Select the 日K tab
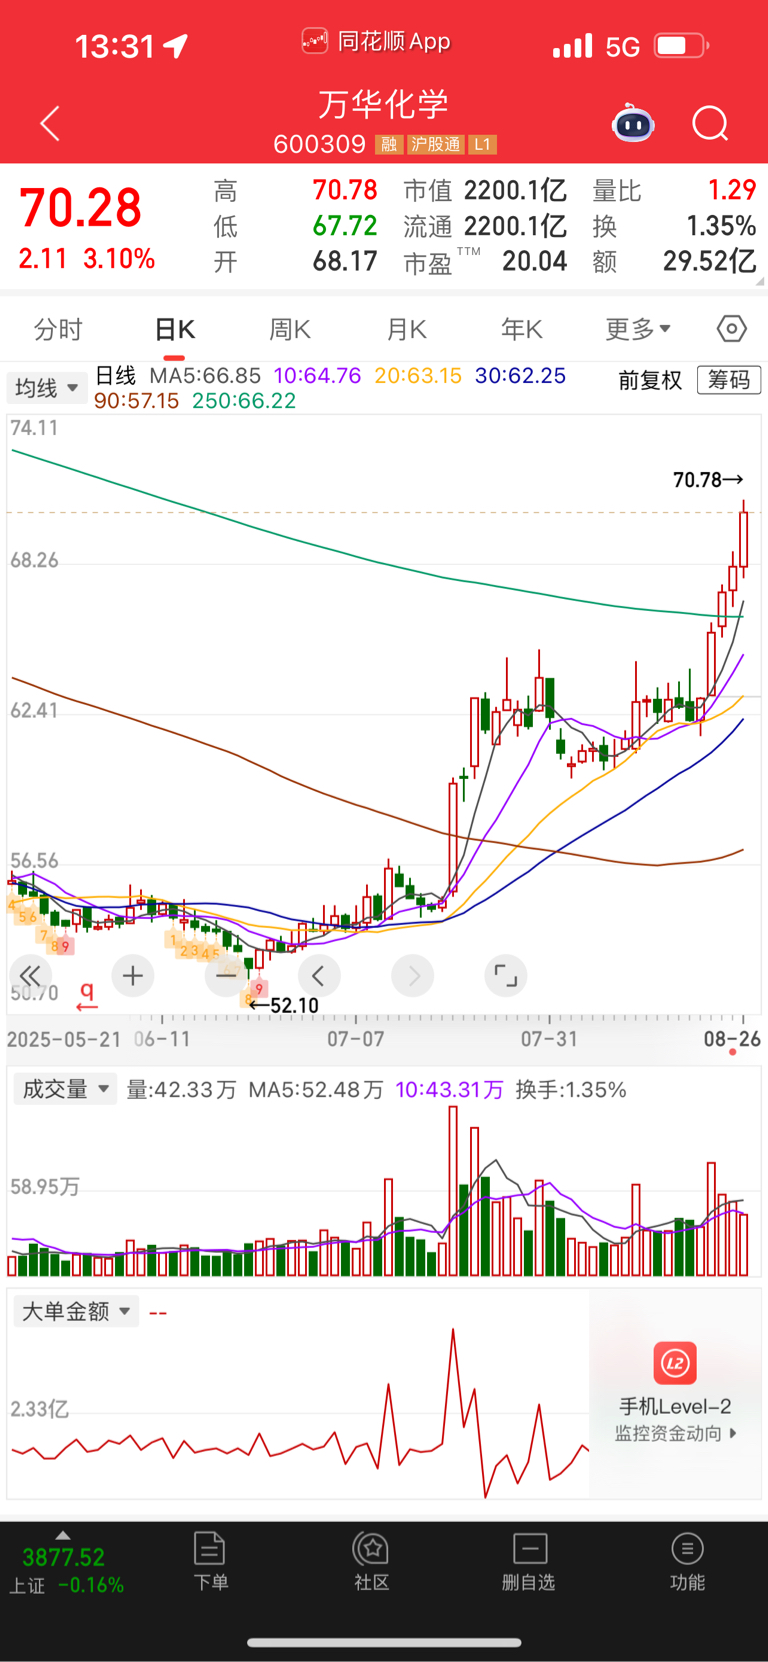The image size is (768, 1662). tap(174, 330)
